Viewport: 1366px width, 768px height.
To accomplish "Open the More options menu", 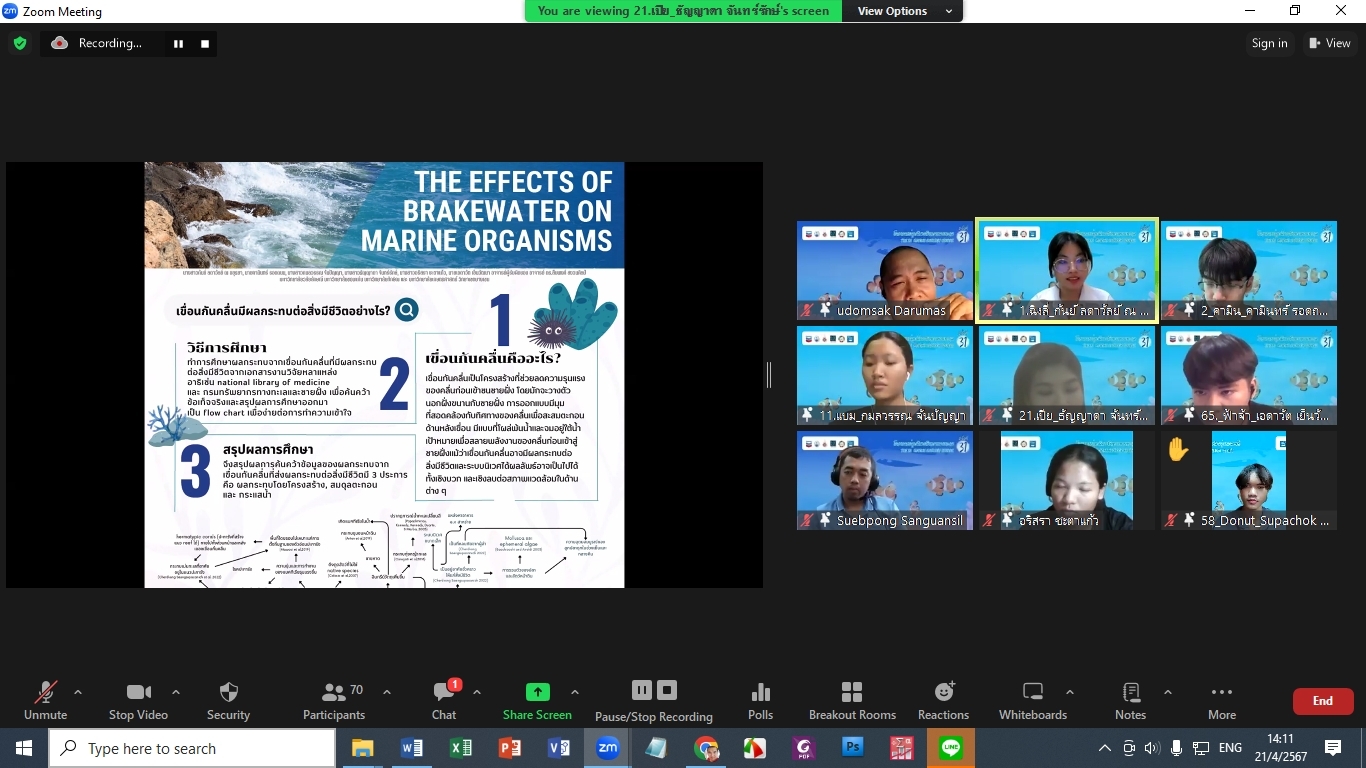I will 1221,700.
